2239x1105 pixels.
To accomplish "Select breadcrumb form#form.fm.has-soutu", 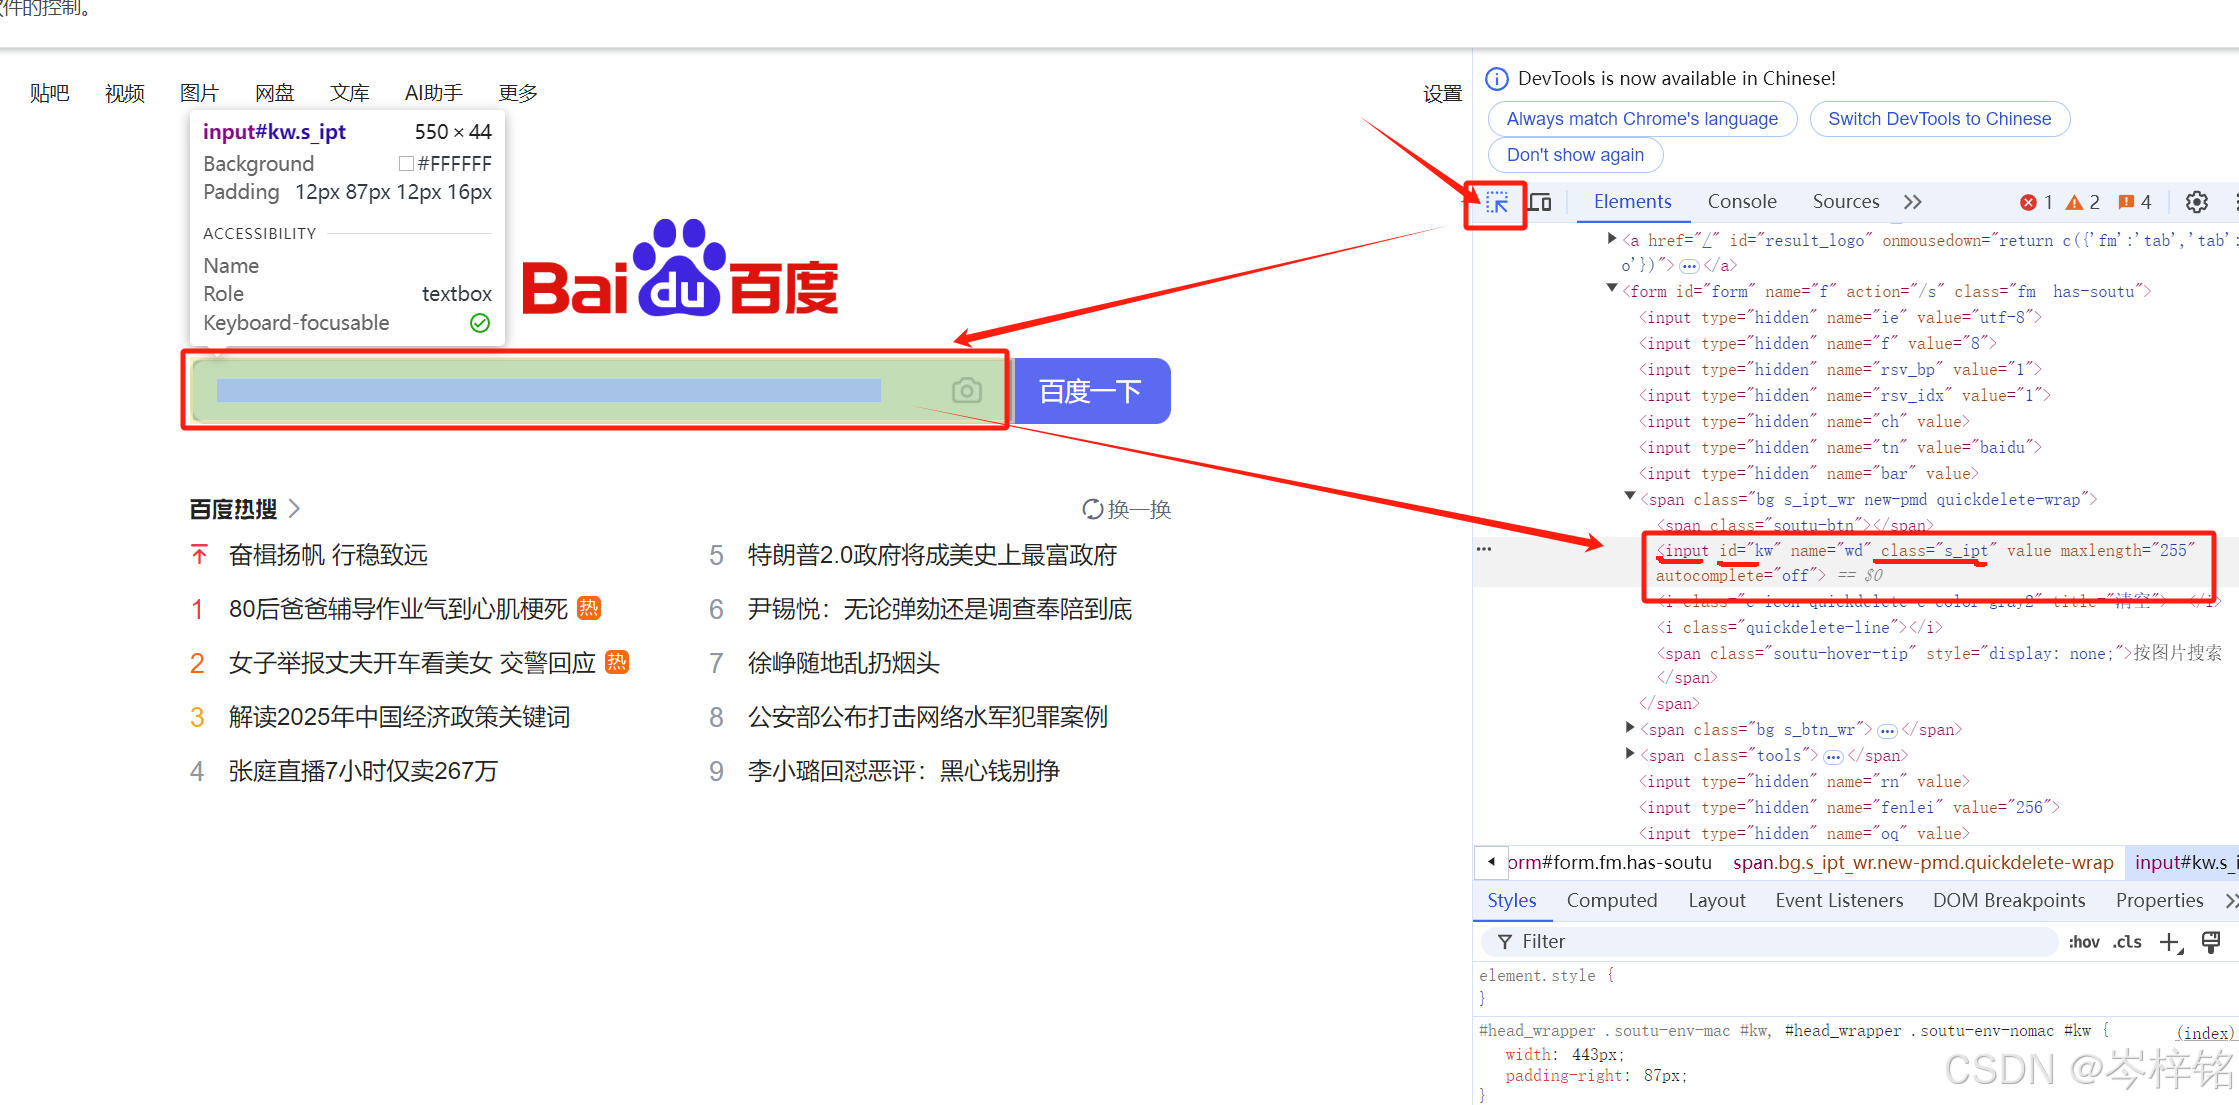I will click(x=1609, y=863).
